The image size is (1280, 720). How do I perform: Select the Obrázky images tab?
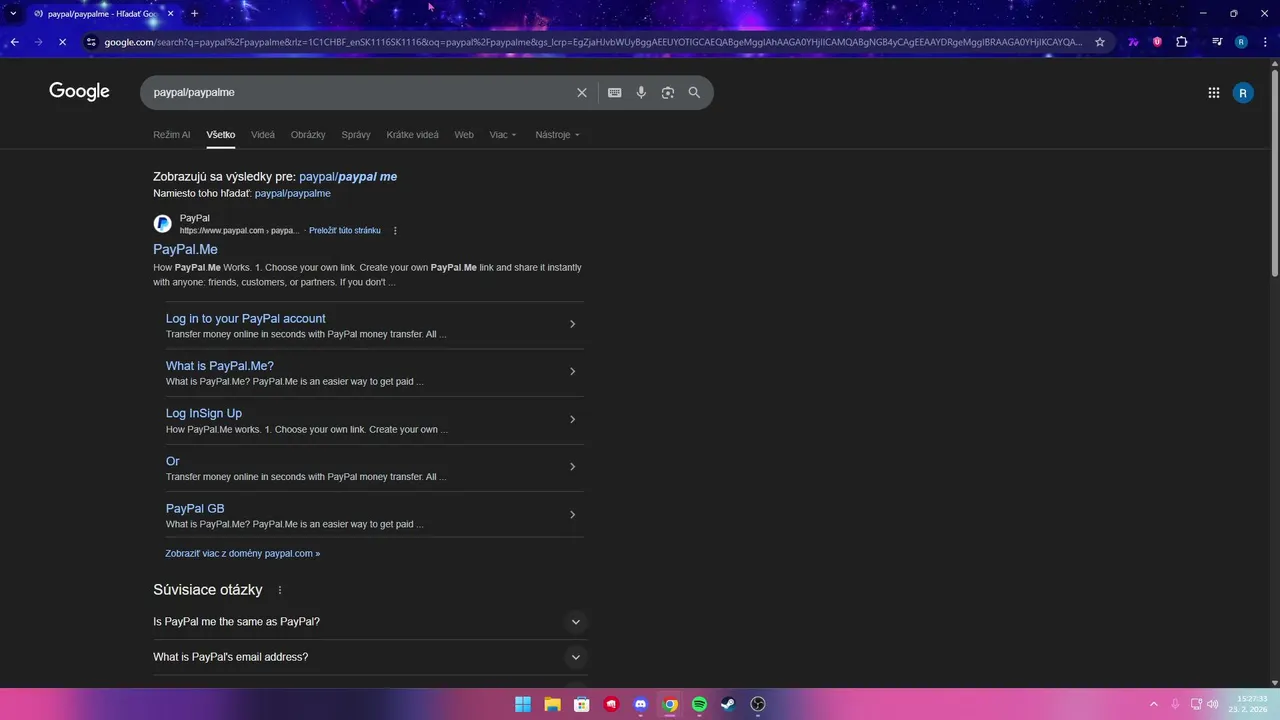[x=308, y=135]
